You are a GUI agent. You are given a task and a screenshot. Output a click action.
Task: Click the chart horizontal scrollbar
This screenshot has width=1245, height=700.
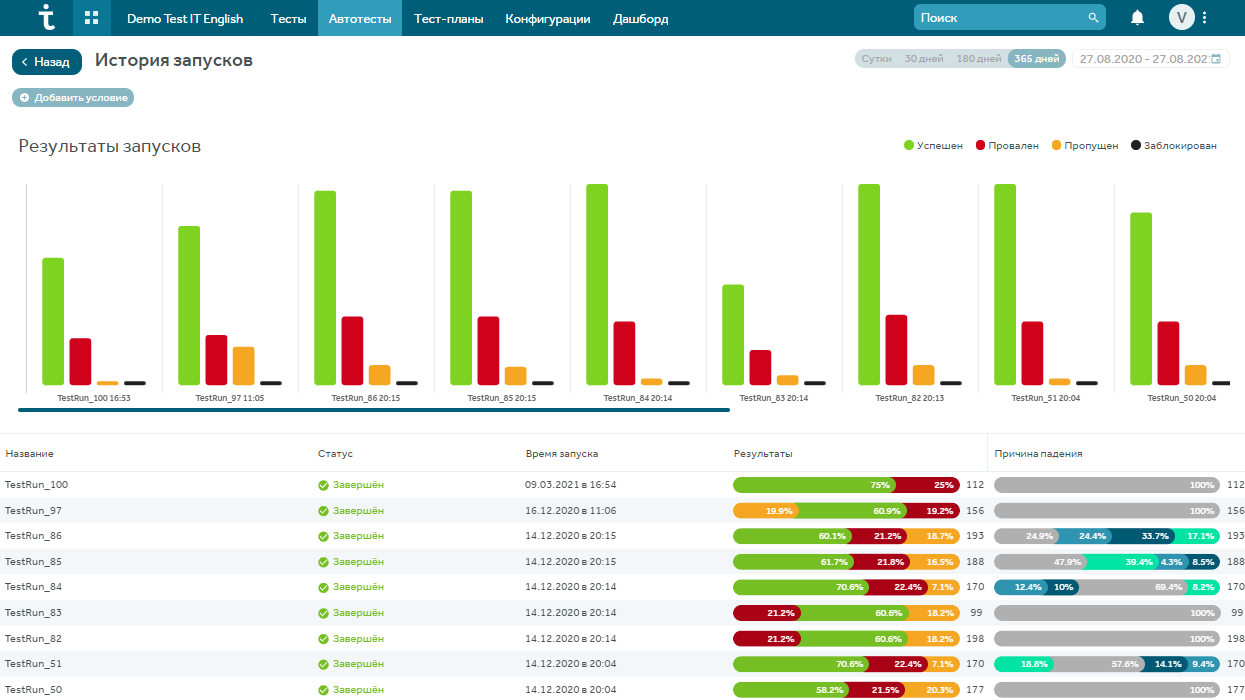pos(374,410)
